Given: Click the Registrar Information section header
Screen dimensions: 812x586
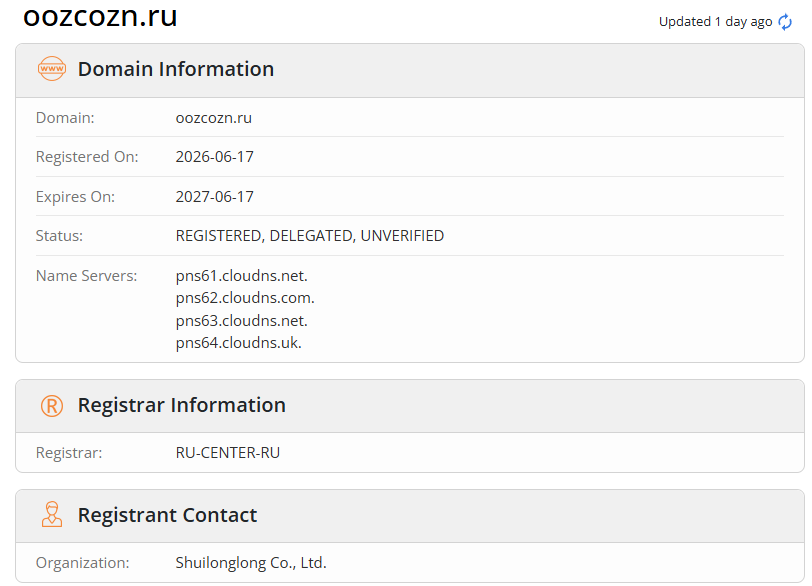Looking at the screenshot, I should tap(181, 405).
